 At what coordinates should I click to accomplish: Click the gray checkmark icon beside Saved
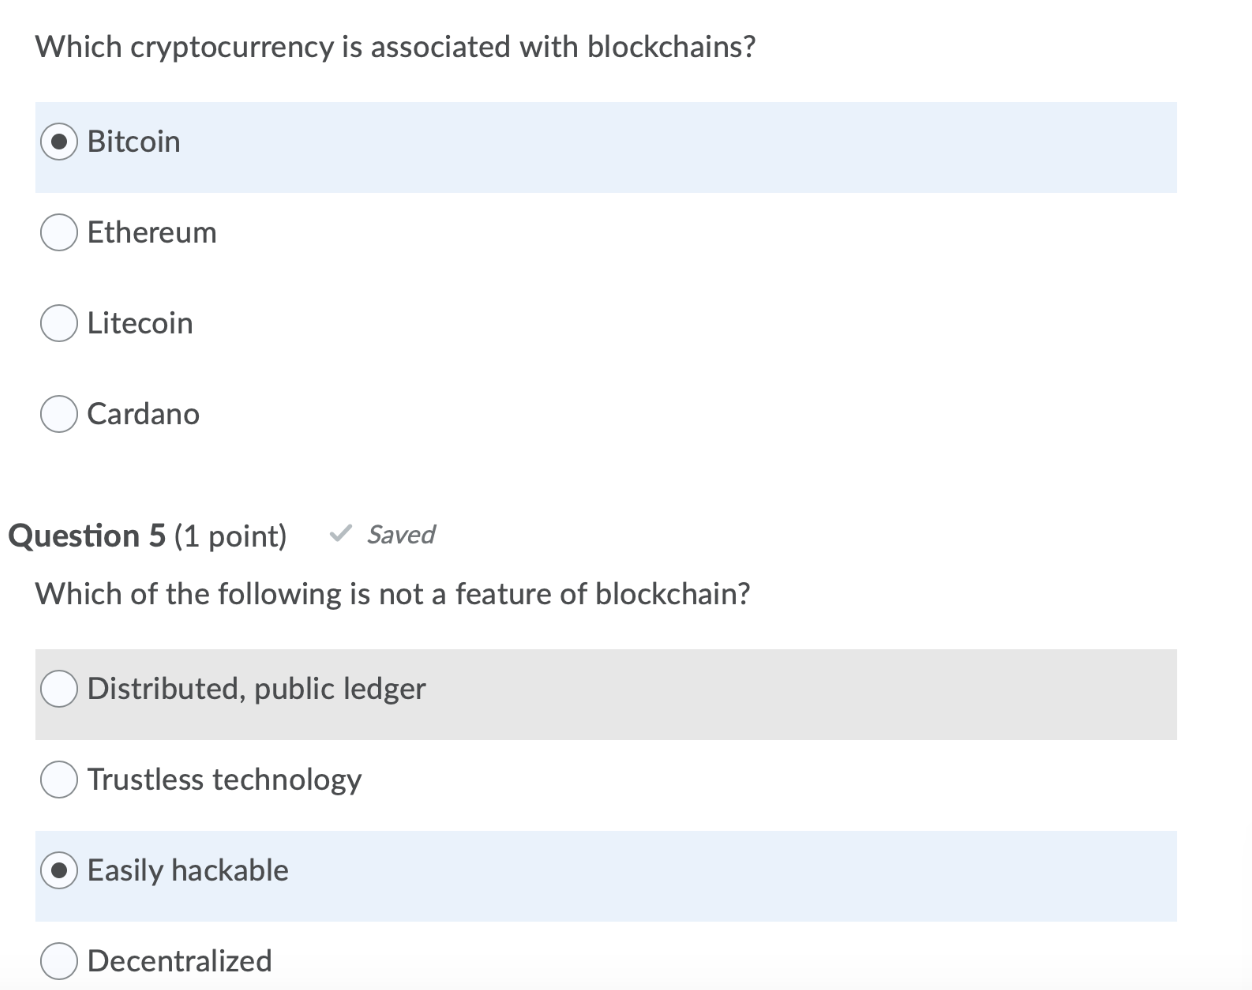point(341,534)
